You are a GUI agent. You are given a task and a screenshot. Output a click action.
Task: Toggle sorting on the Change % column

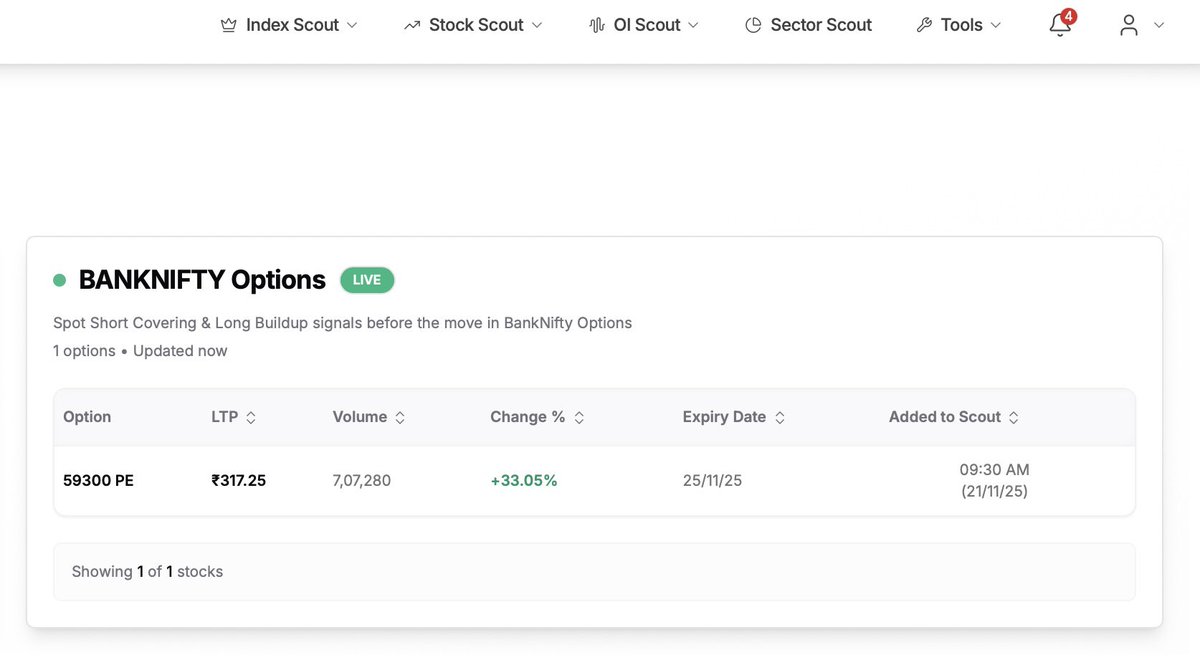580,417
